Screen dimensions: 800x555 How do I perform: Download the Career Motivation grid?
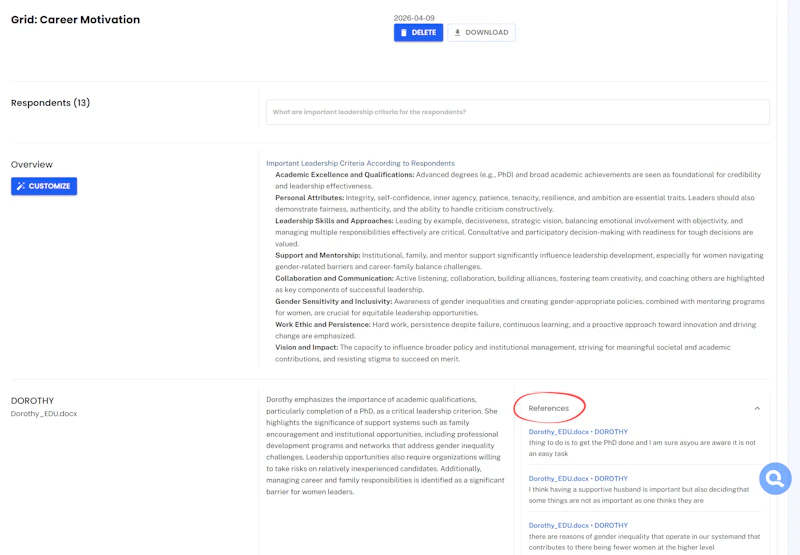(481, 33)
